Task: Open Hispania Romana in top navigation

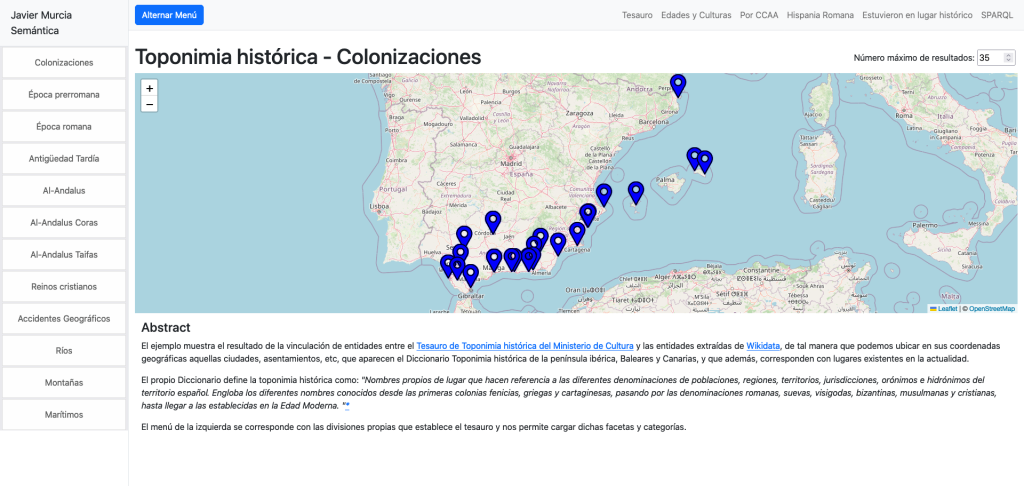Action: click(x=820, y=16)
